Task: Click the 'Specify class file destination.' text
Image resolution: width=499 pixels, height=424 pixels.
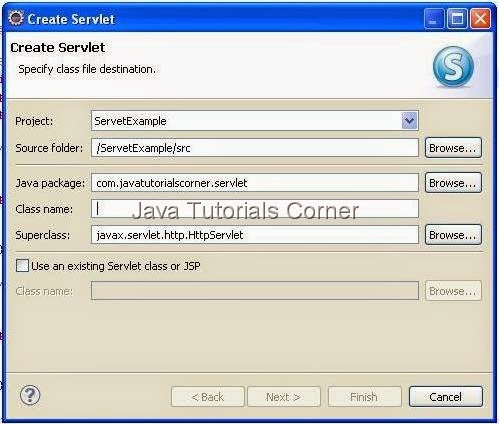Action: pos(87,69)
